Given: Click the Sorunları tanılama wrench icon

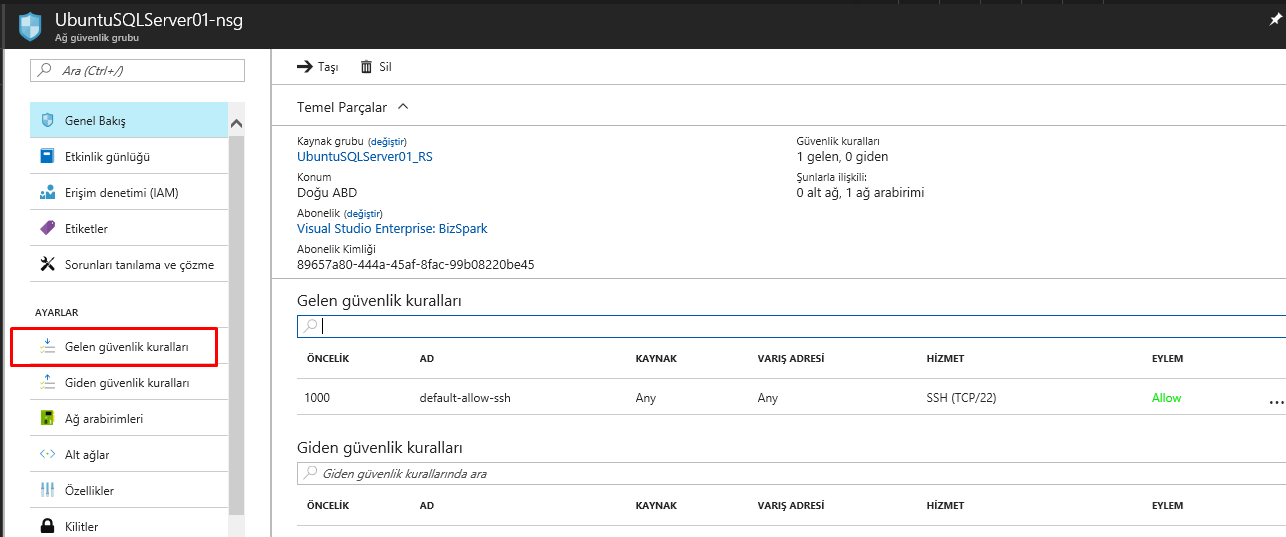Looking at the screenshot, I should (x=47, y=265).
